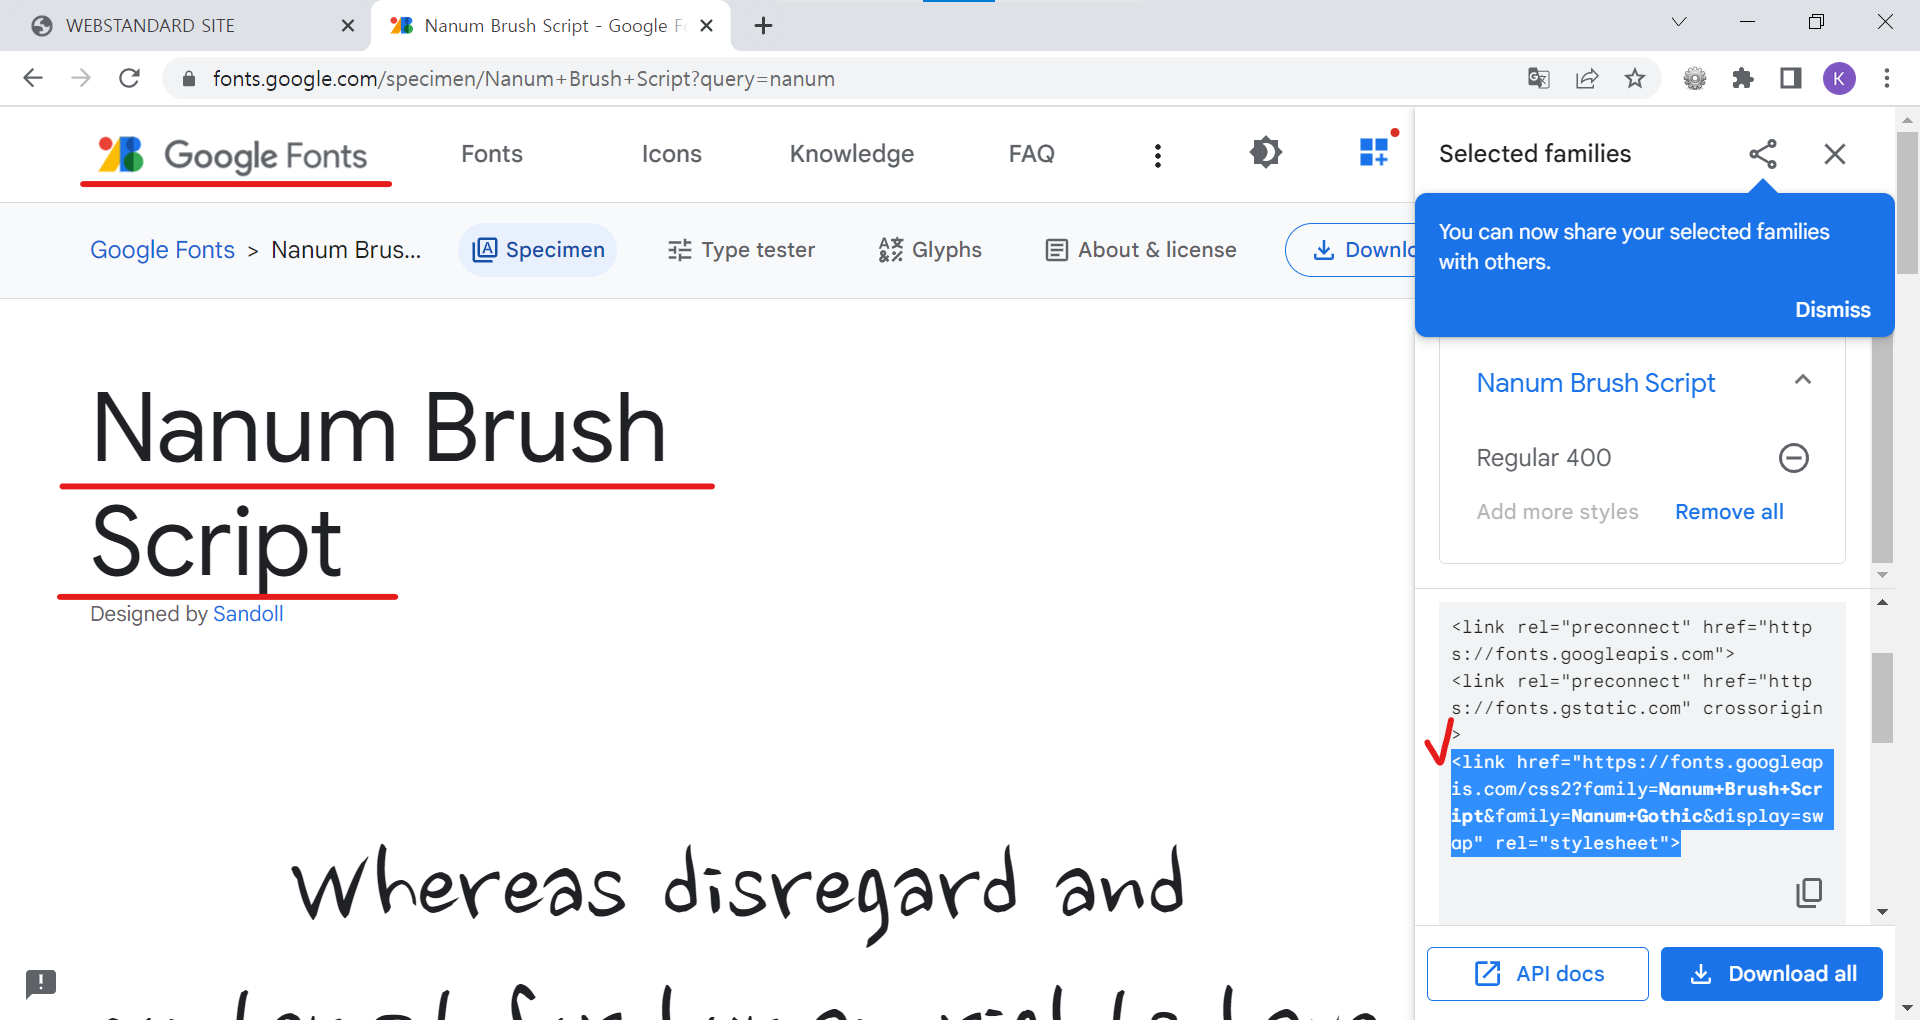Open the Icons navigation menu
This screenshot has height=1020, width=1920.
point(671,154)
